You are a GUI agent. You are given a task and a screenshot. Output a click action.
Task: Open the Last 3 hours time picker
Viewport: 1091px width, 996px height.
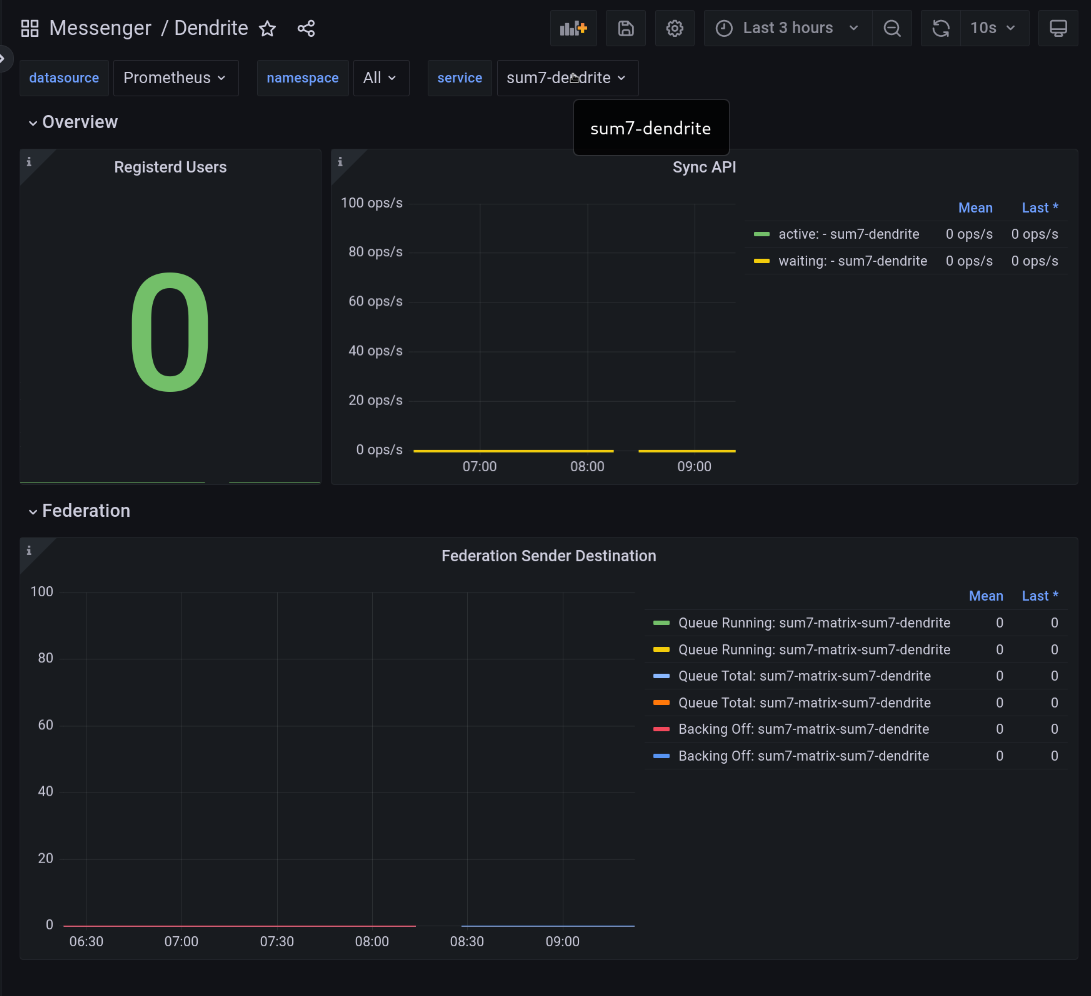[787, 28]
